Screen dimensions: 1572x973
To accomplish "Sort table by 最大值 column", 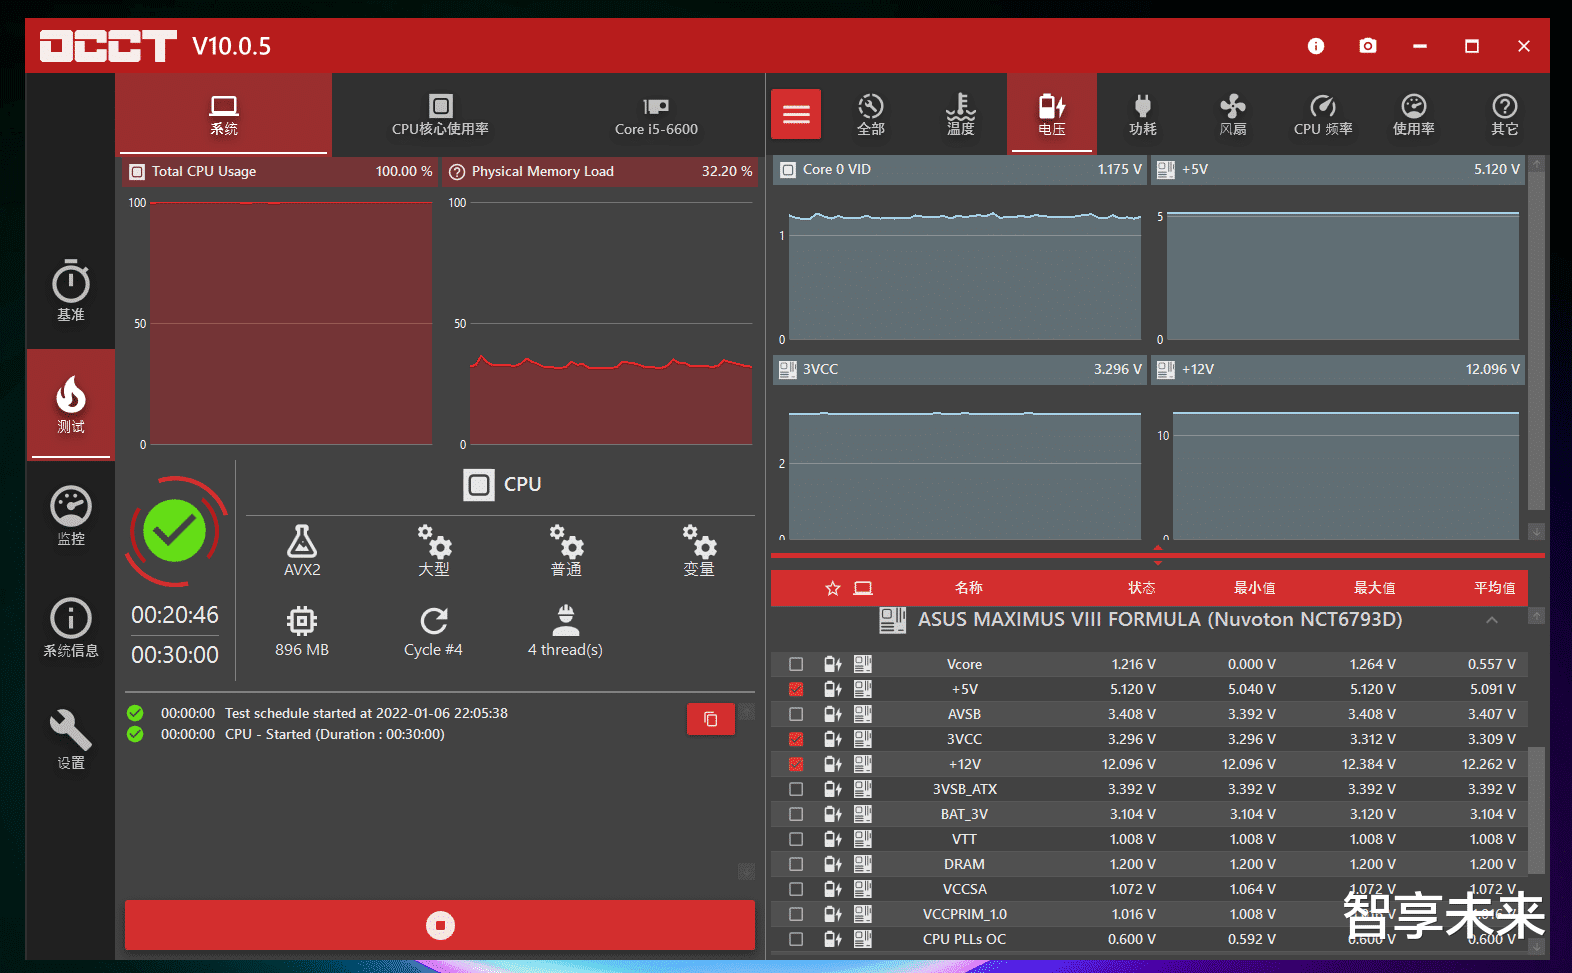I will (1375, 588).
